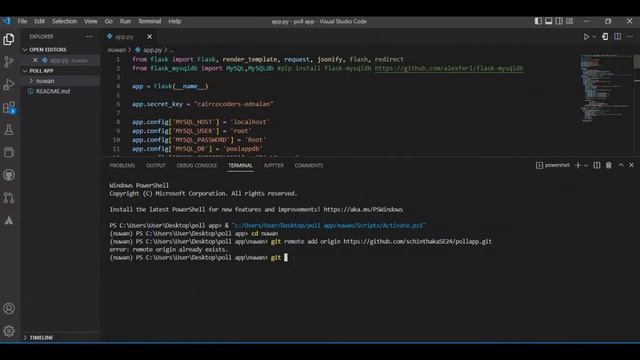Split the editor to the right
The image size is (640, 360).
pyautogui.click(x=618, y=37)
